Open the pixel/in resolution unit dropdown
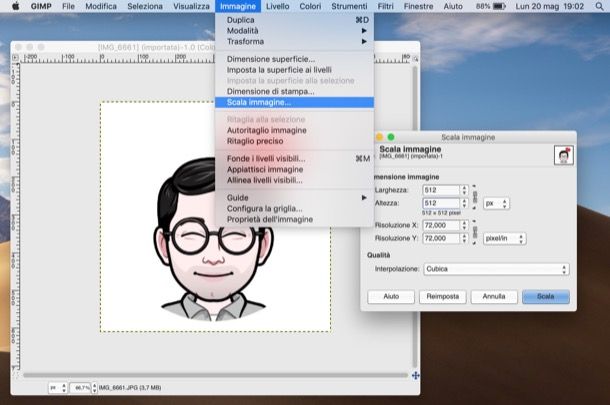The height and width of the screenshot is (405, 610). 505,238
